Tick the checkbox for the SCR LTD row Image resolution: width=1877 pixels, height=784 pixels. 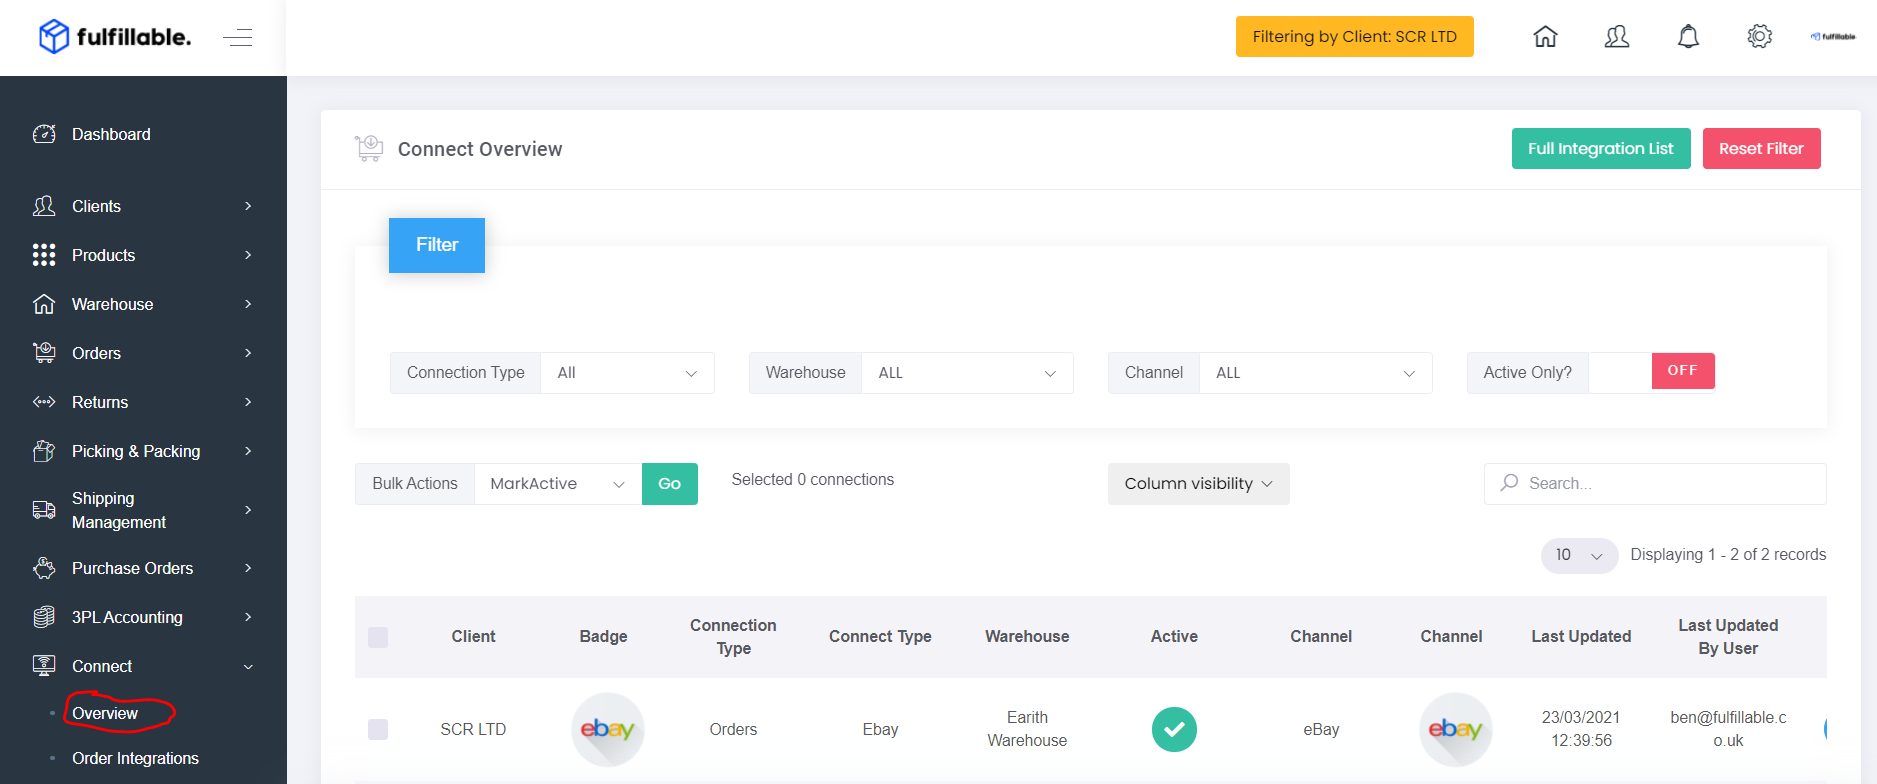tap(378, 729)
